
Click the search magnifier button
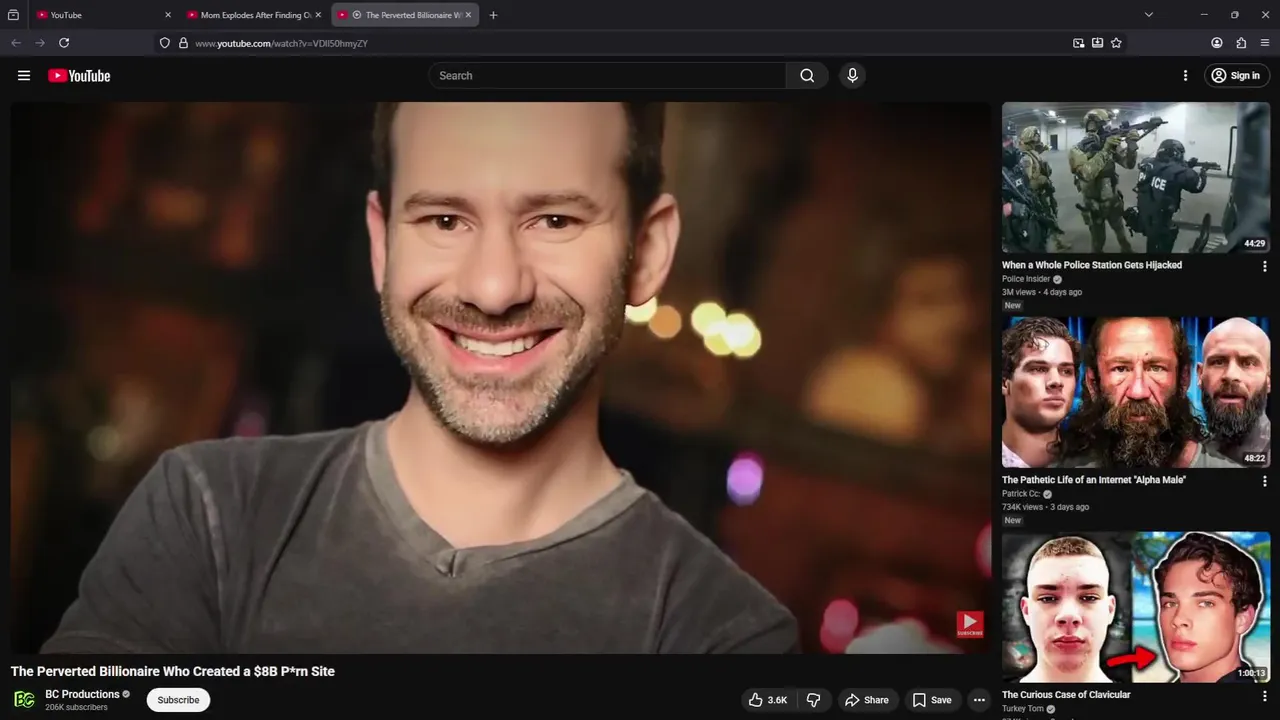(x=807, y=76)
